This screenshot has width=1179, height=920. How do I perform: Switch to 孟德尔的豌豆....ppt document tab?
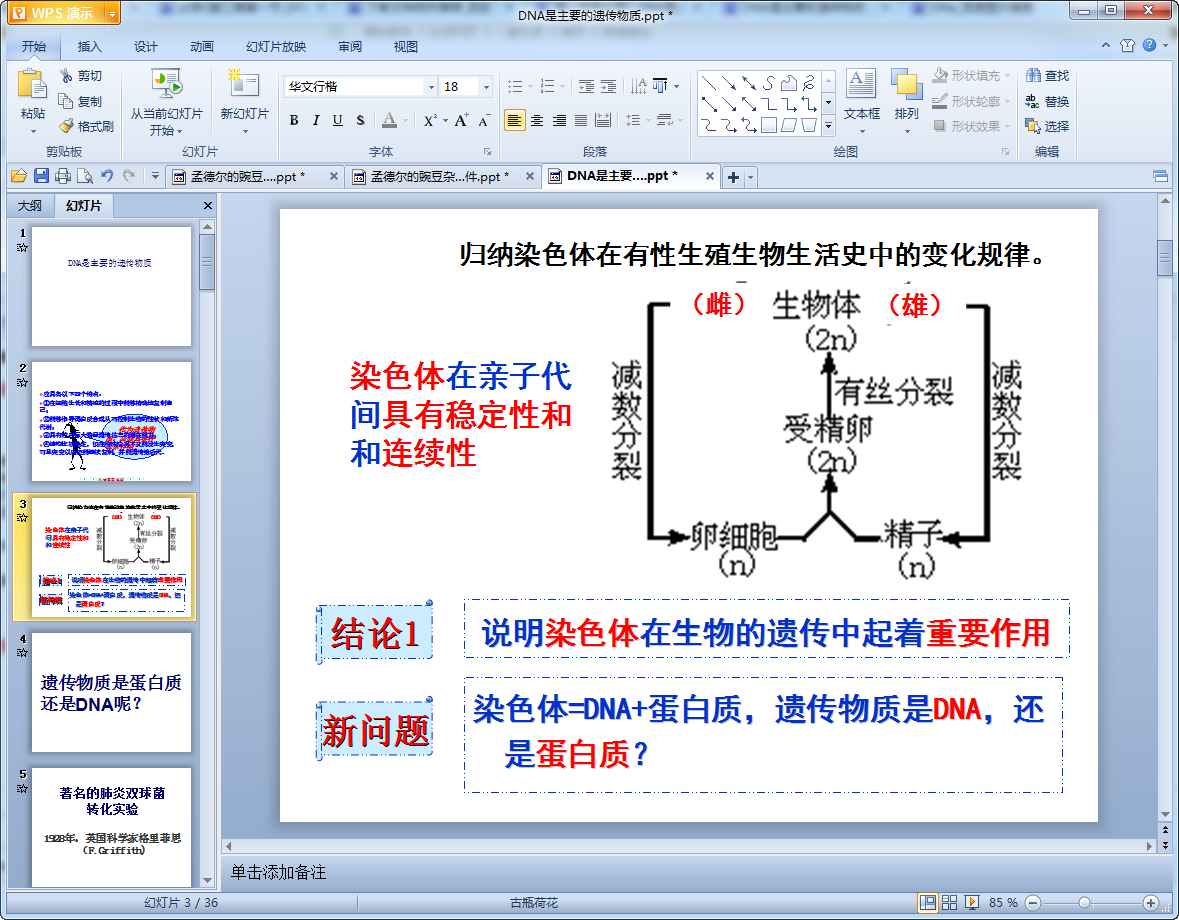(x=248, y=177)
